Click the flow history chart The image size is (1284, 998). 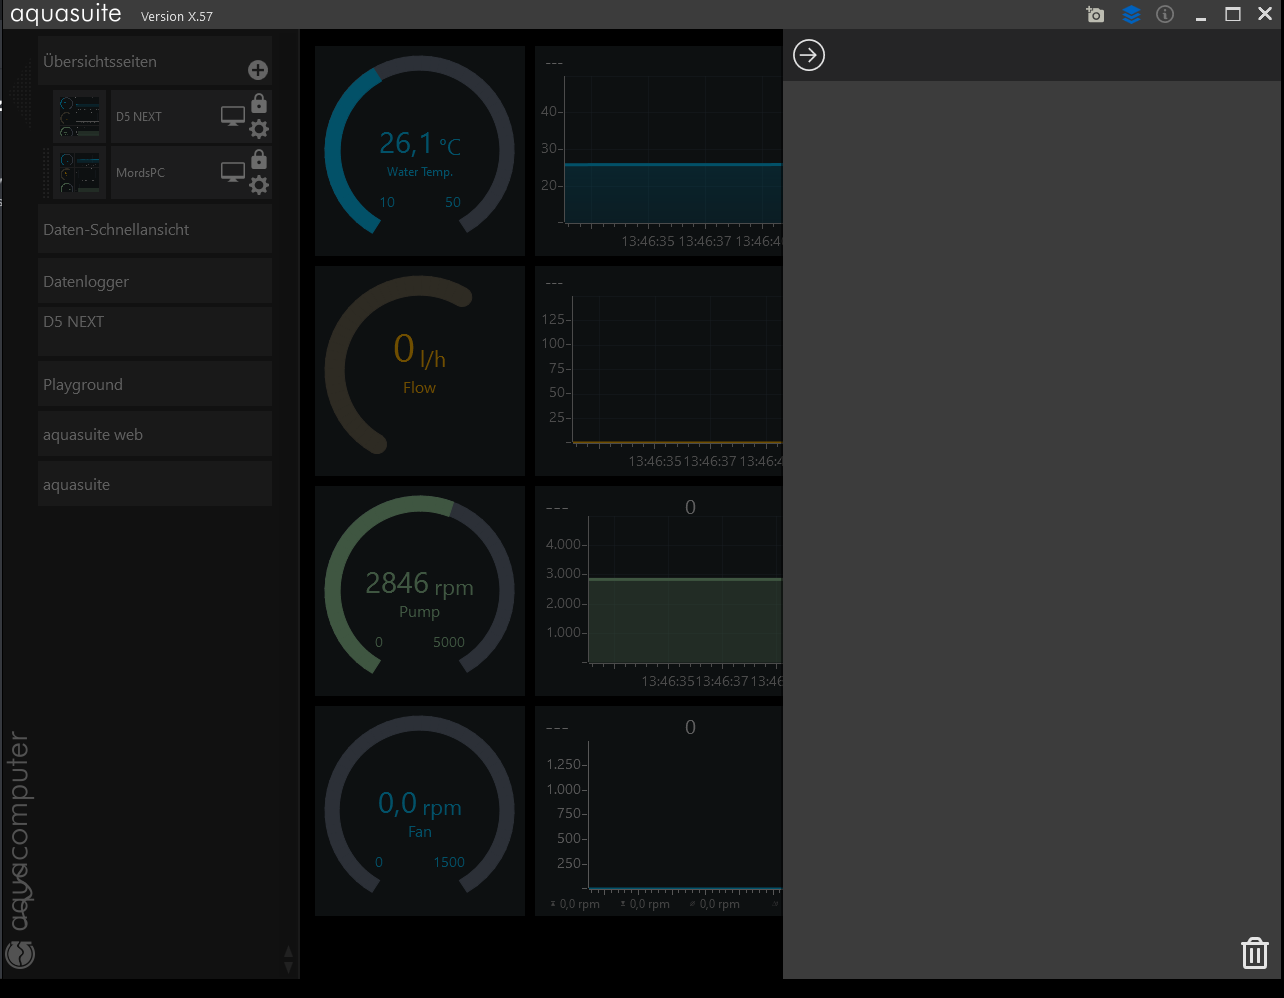[659, 371]
